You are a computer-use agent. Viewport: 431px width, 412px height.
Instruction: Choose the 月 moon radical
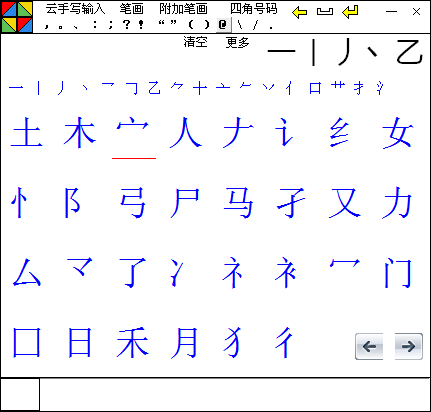point(185,343)
